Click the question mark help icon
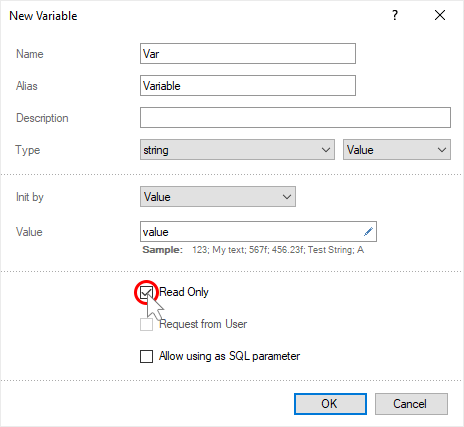 click(395, 15)
